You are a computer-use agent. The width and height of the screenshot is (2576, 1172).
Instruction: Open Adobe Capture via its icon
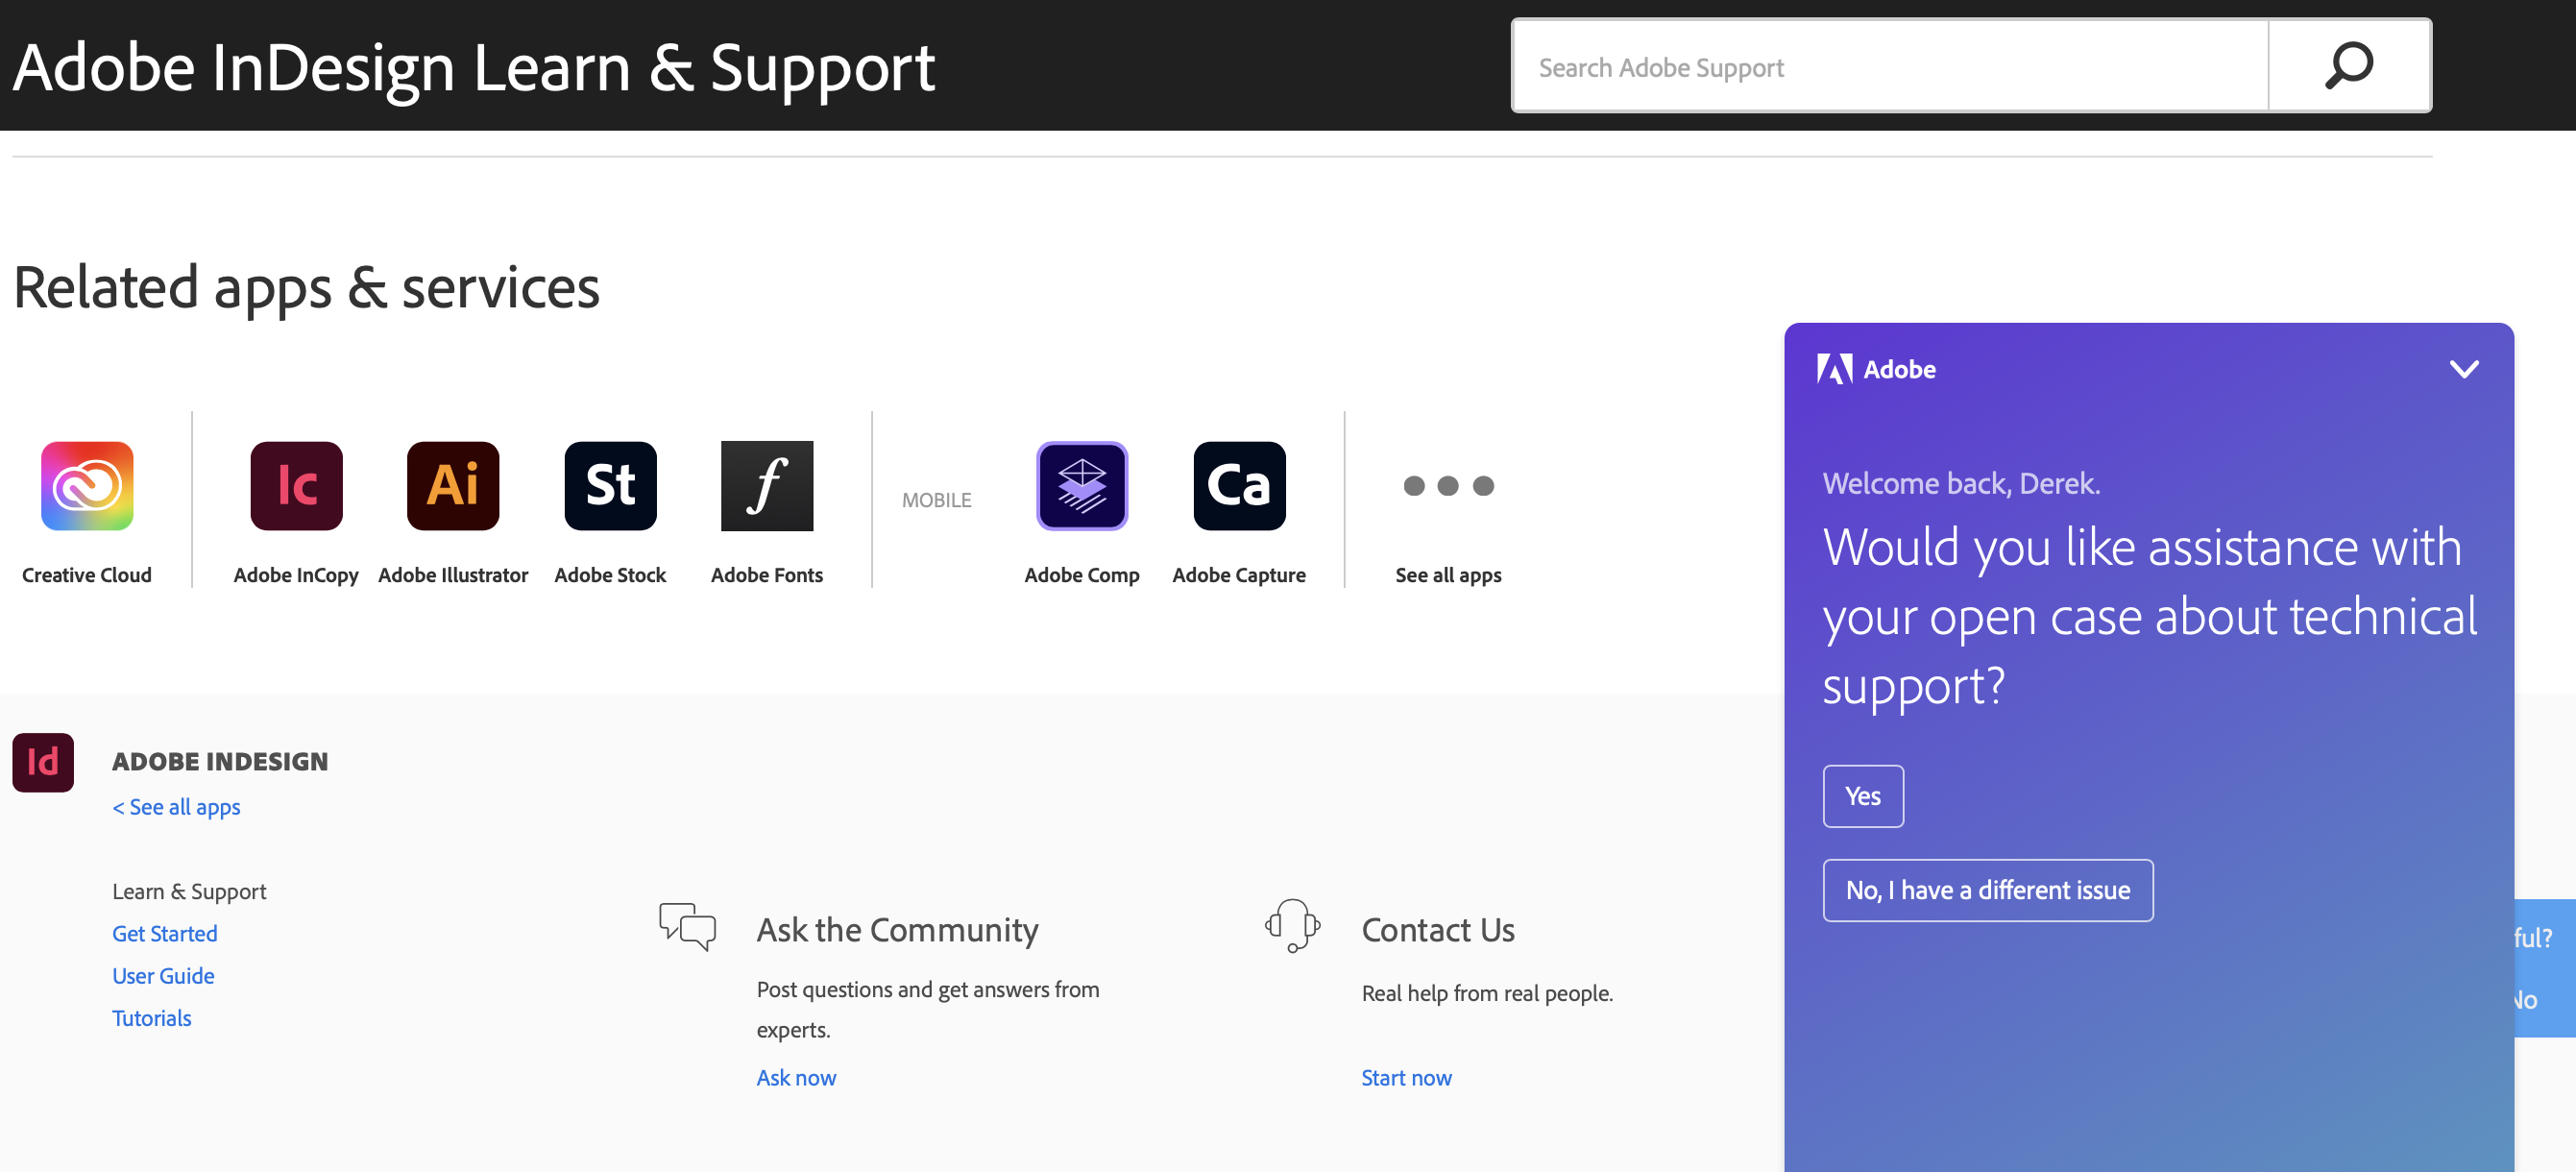point(1238,486)
